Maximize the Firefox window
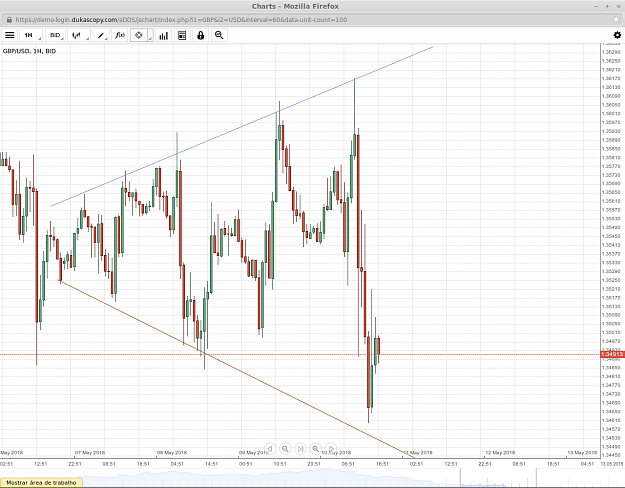The image size is (625, 488). point(607,6)
